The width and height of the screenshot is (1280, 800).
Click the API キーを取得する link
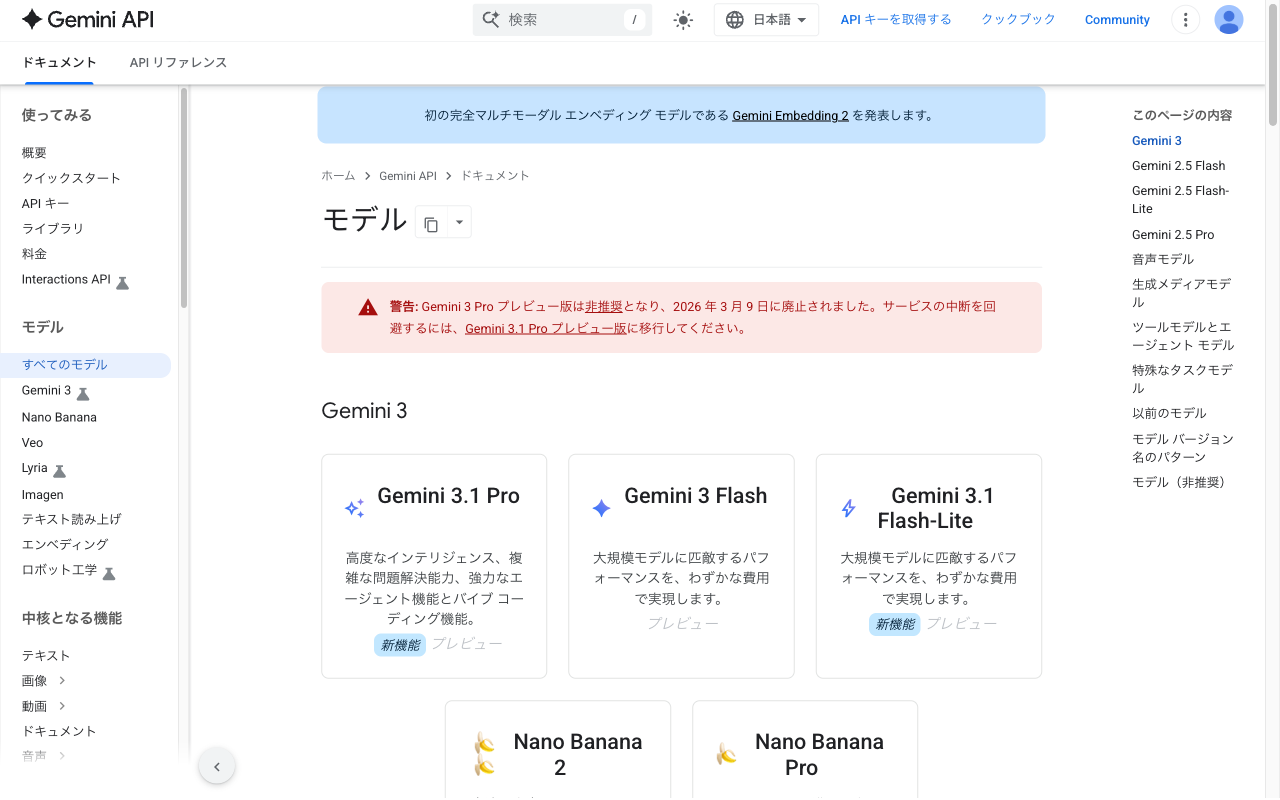(x=896, y=19)
